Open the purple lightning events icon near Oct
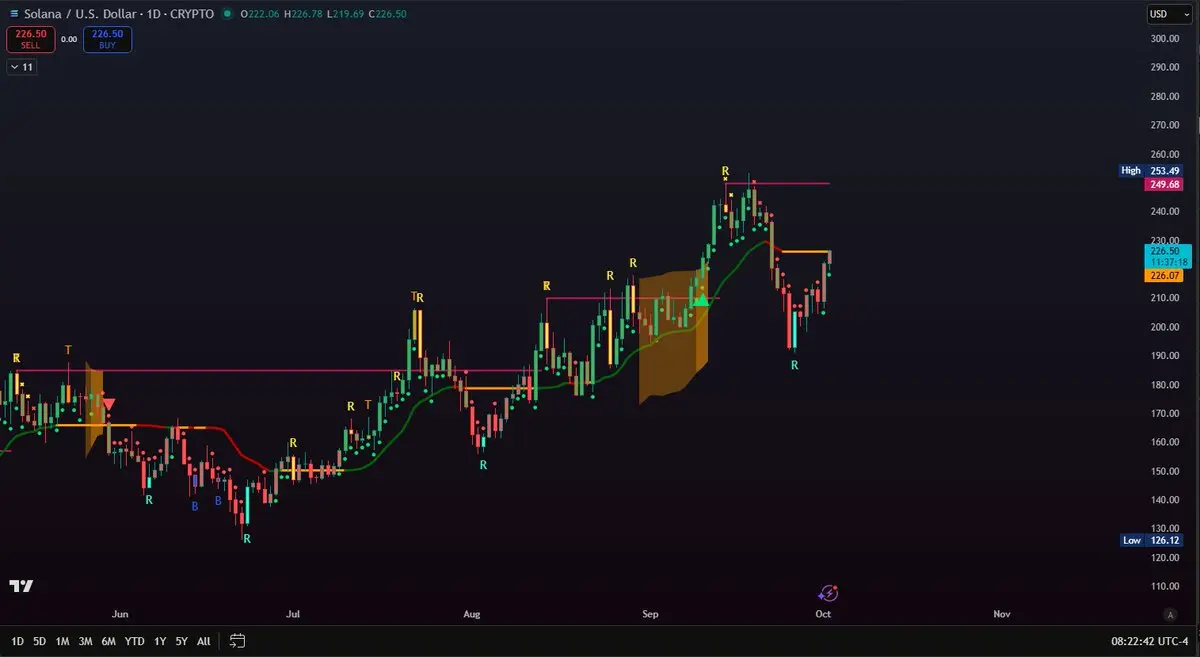 click(x=828, y=594)
